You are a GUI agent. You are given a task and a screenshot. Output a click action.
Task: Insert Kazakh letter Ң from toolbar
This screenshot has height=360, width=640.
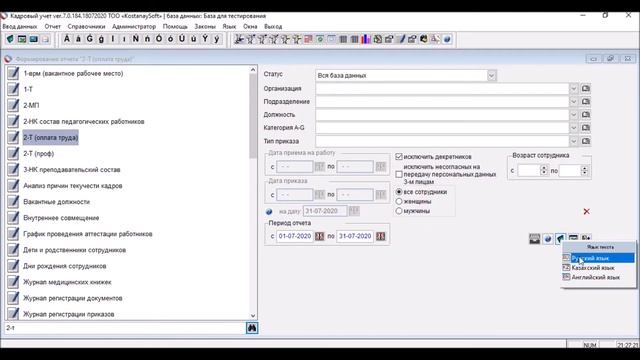(x=136, y=39)
